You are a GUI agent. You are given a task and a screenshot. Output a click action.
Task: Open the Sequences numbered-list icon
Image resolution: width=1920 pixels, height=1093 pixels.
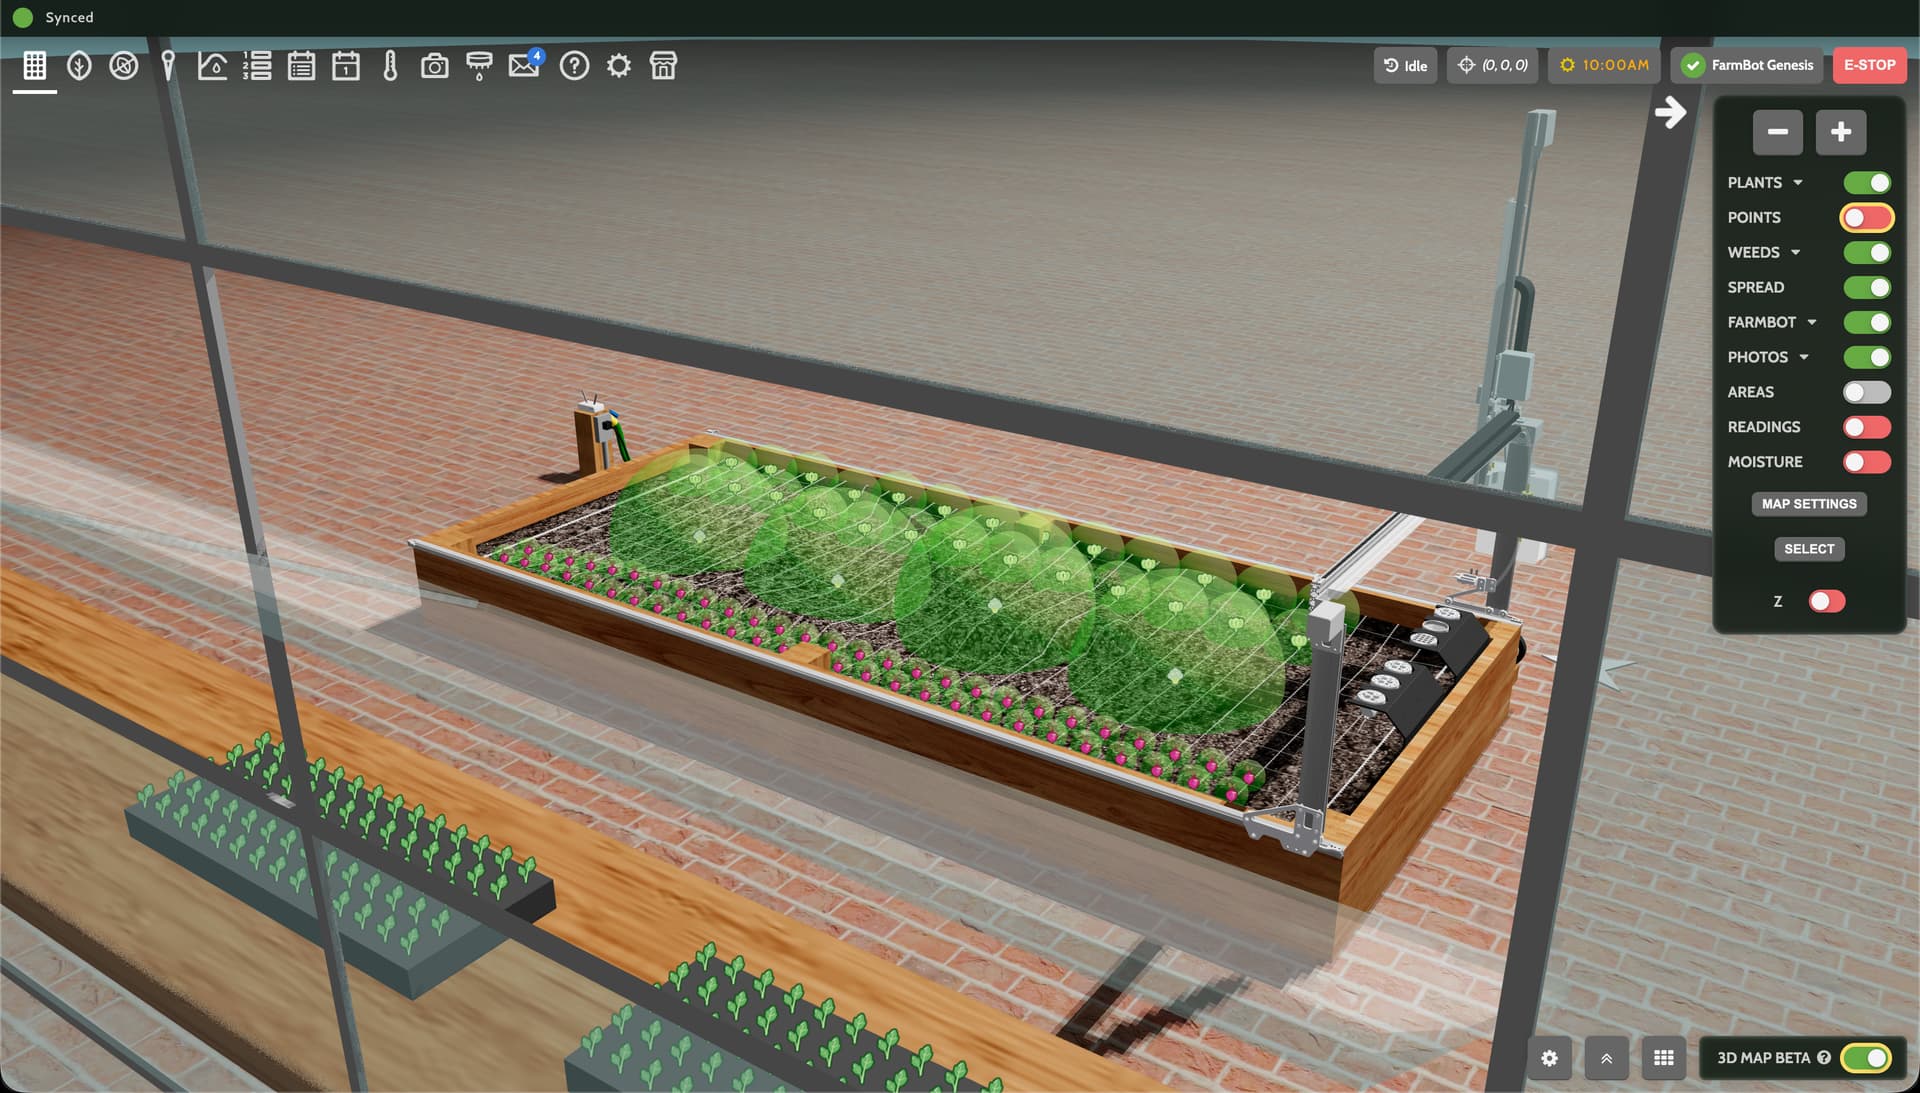tap(257, 66)
